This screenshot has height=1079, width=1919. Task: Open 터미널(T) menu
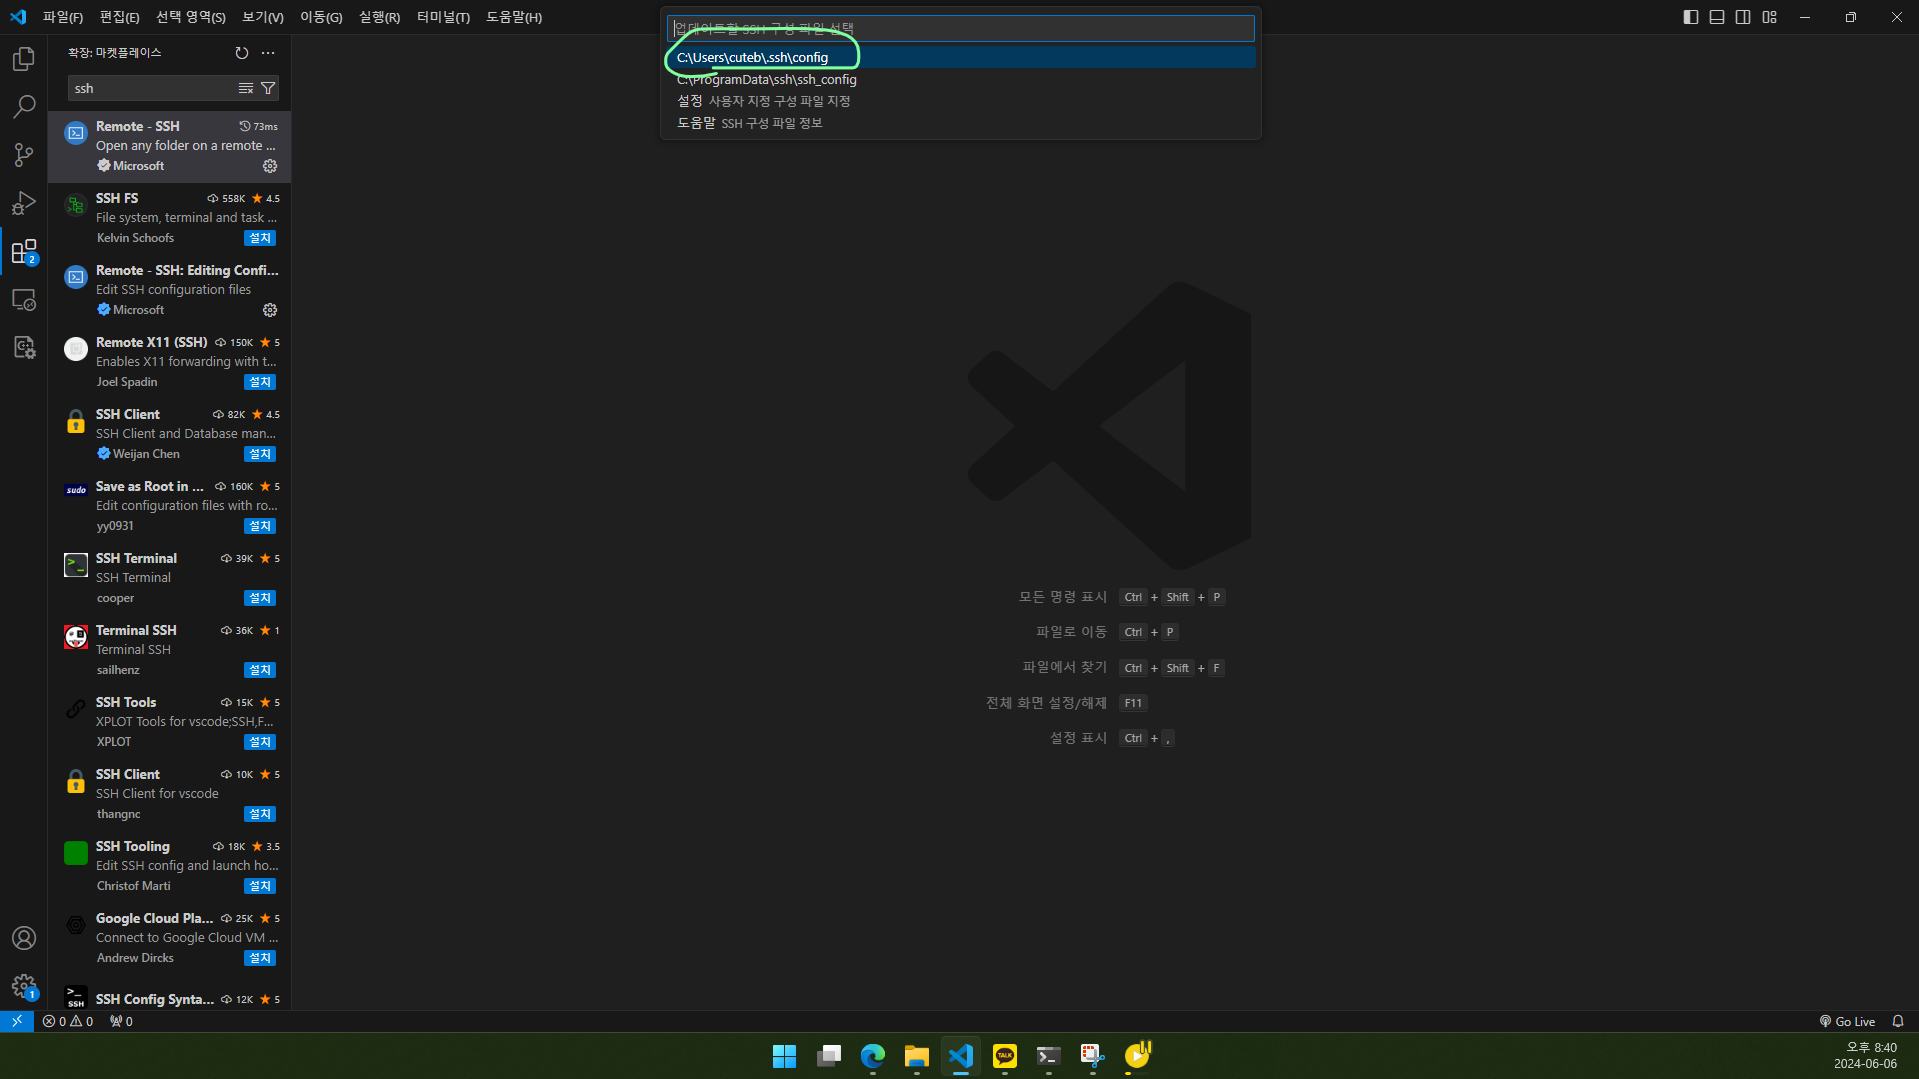443,17
